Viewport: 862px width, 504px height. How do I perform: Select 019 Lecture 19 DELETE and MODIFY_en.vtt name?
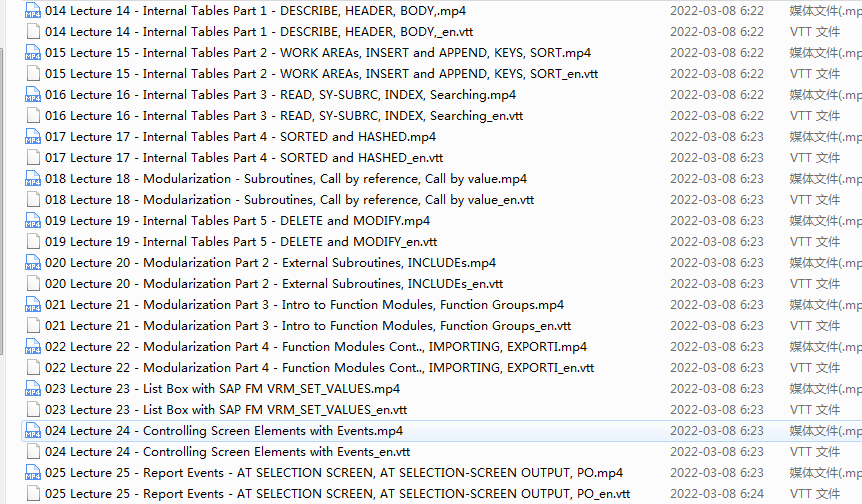coord(241,241)
